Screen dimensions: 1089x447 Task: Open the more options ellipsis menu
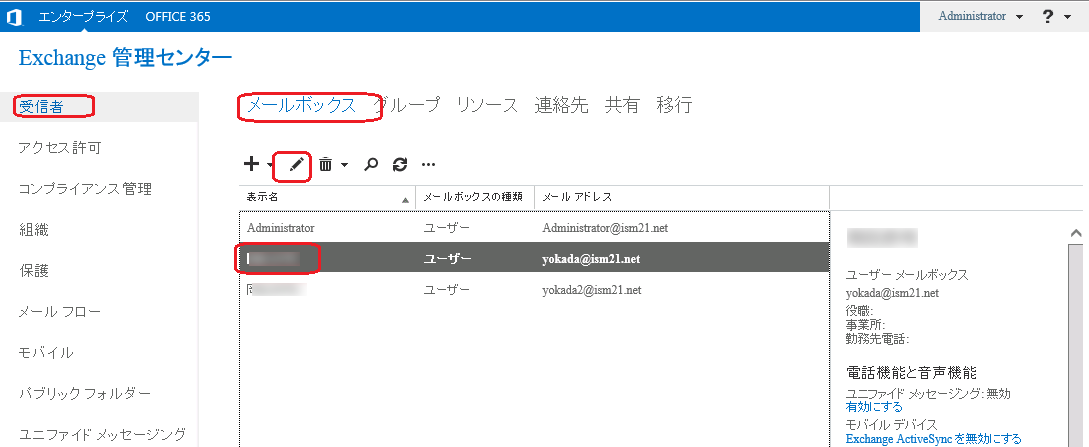tap(428, 164)
